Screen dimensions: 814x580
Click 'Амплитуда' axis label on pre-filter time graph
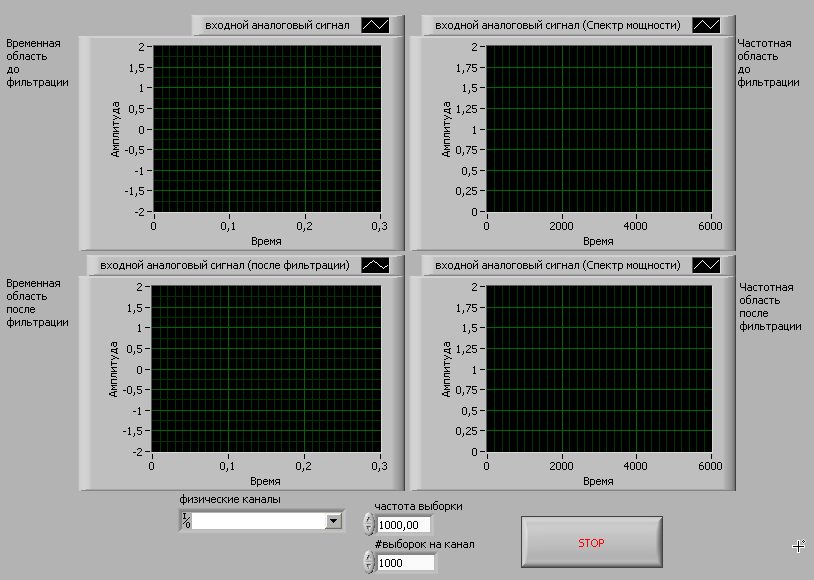coord(115,129)
